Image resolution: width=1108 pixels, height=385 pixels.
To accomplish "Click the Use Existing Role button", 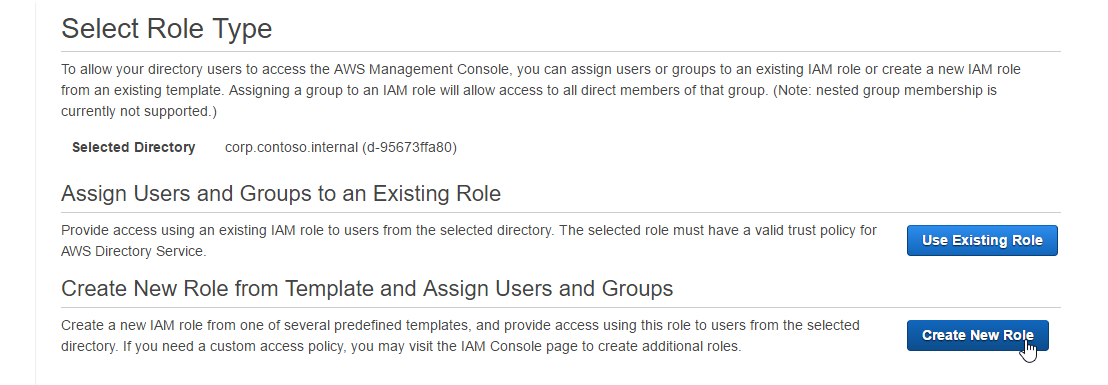I will coord(982,240).
